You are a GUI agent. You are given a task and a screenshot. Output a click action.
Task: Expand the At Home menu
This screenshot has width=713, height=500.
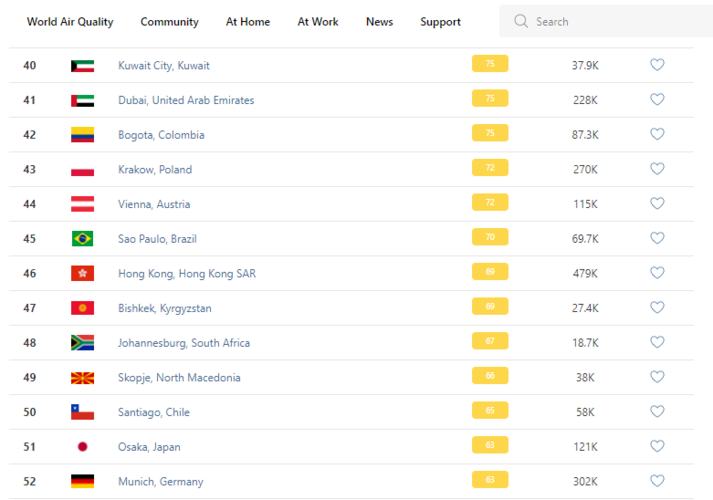248,22
